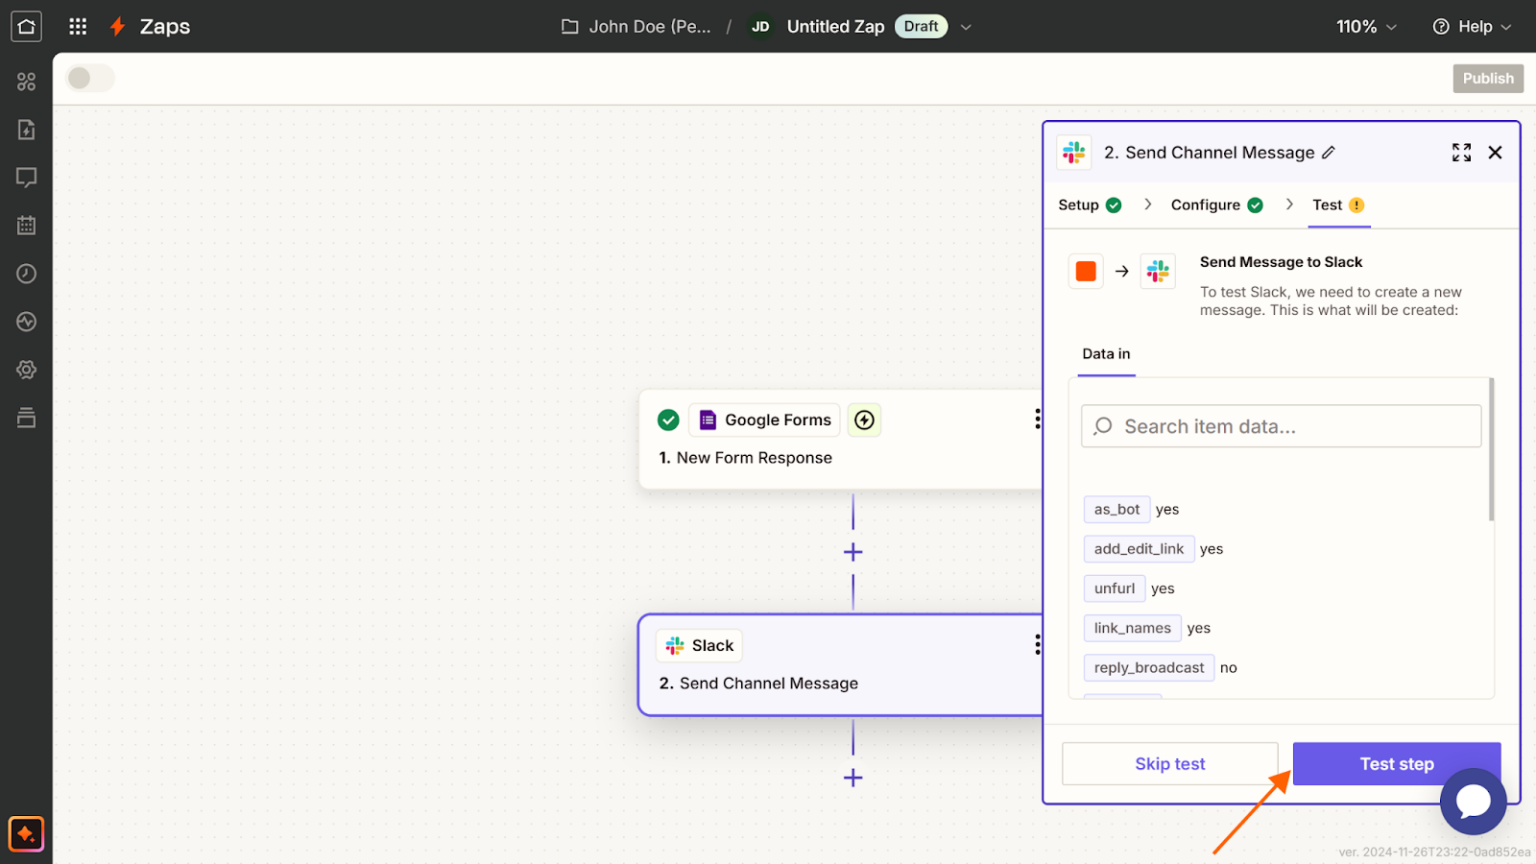Open the Zap history clock icon
Screen dimensions: 1536x864
click(x=26, y=273)
